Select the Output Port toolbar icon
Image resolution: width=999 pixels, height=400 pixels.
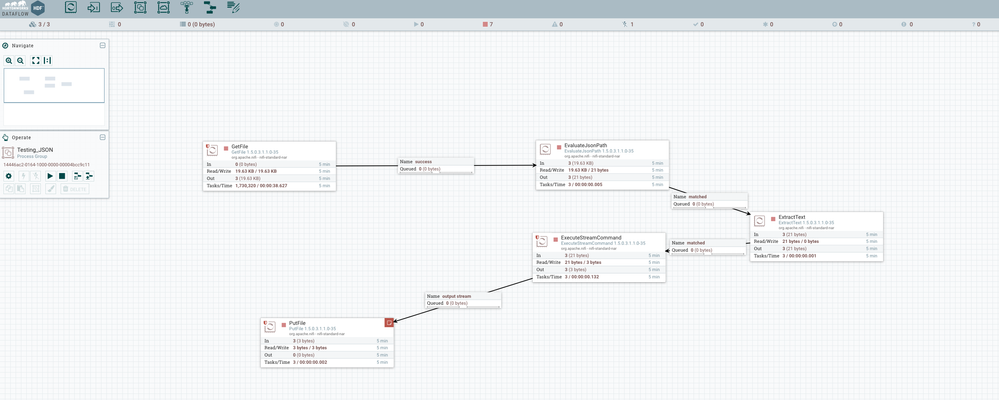coord(117,8)
